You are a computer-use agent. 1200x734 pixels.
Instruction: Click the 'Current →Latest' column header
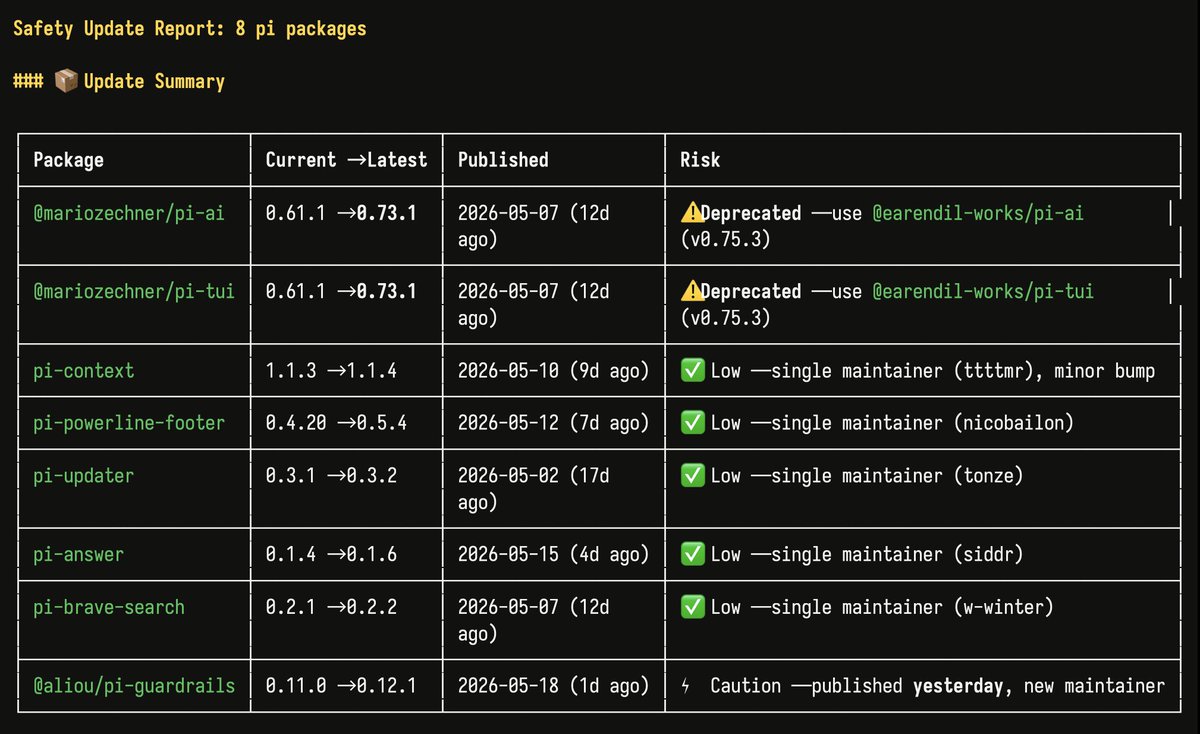[346, 160]
